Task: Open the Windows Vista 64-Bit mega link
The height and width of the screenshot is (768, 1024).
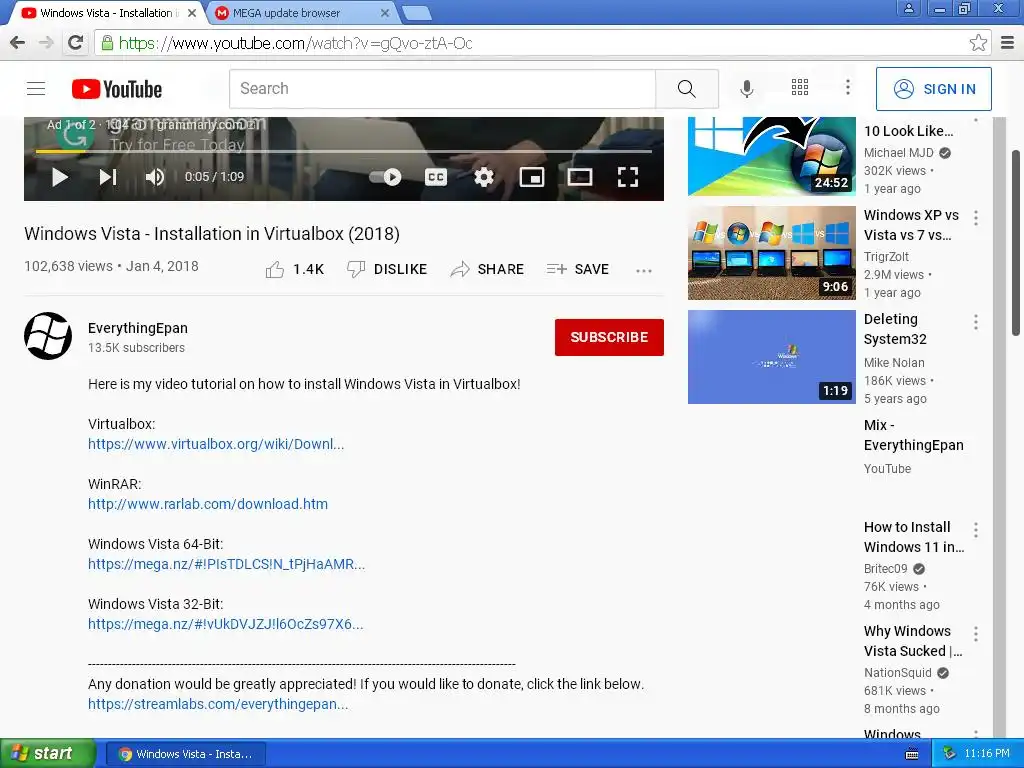Action: click(227, 564)
